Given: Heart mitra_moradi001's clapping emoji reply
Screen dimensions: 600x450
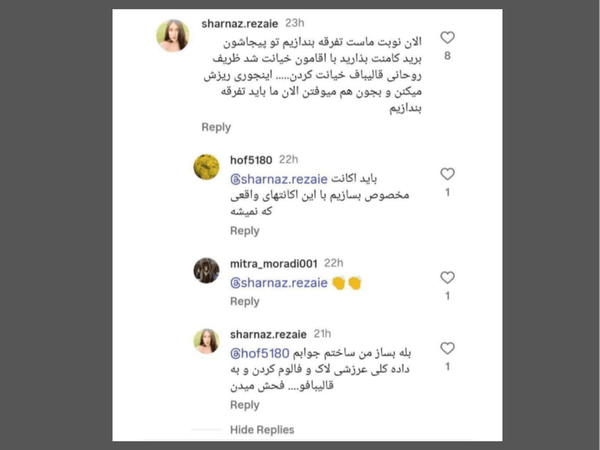Looking at the screenshot, I should click(447, 278).
